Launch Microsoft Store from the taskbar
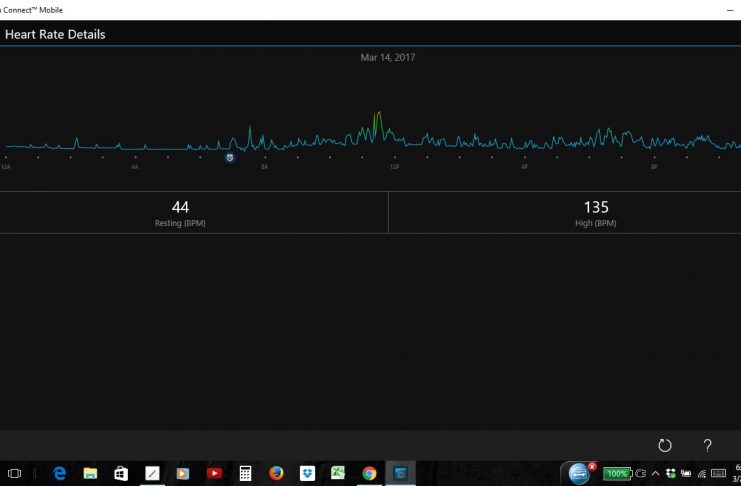This screenshot has width=741, height=486. pos(121,473)
